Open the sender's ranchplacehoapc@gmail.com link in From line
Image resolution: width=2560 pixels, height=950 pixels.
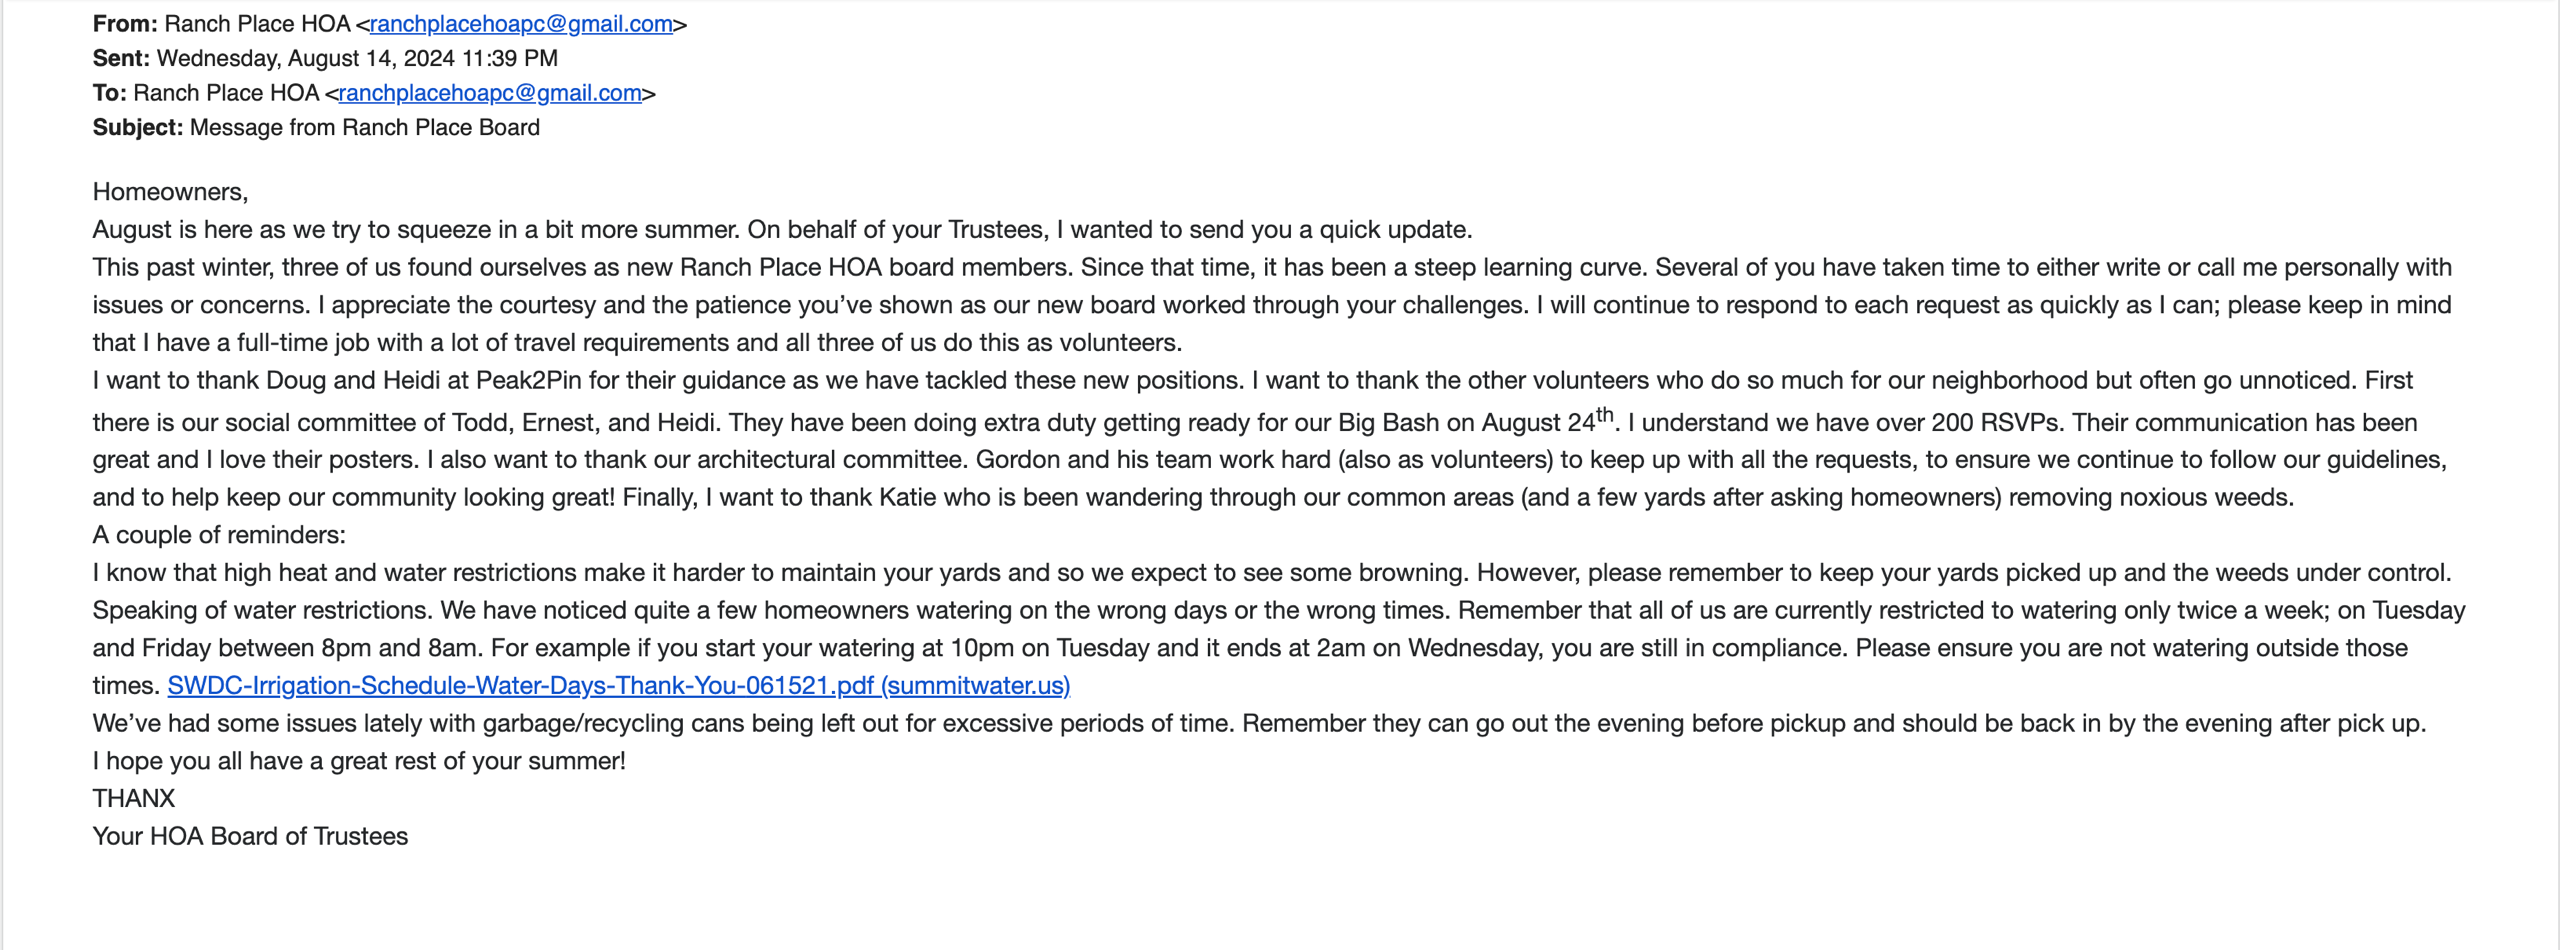520,24
